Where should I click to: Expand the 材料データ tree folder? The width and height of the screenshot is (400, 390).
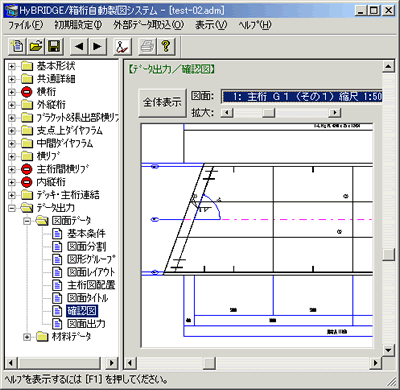coord(27,337)
